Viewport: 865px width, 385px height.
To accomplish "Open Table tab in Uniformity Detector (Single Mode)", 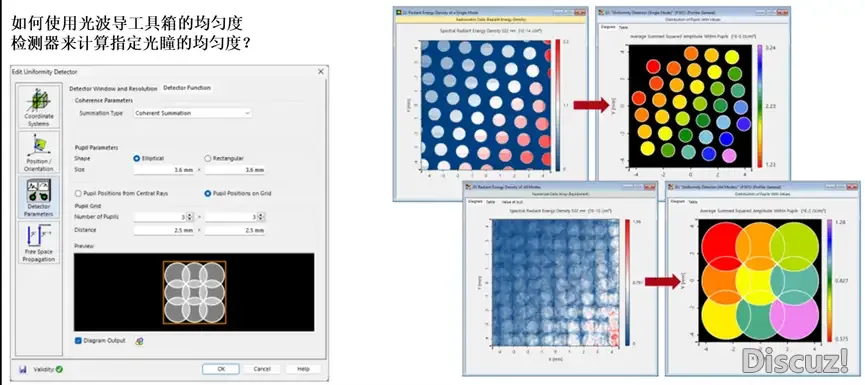I will click(x=623, y=27).
